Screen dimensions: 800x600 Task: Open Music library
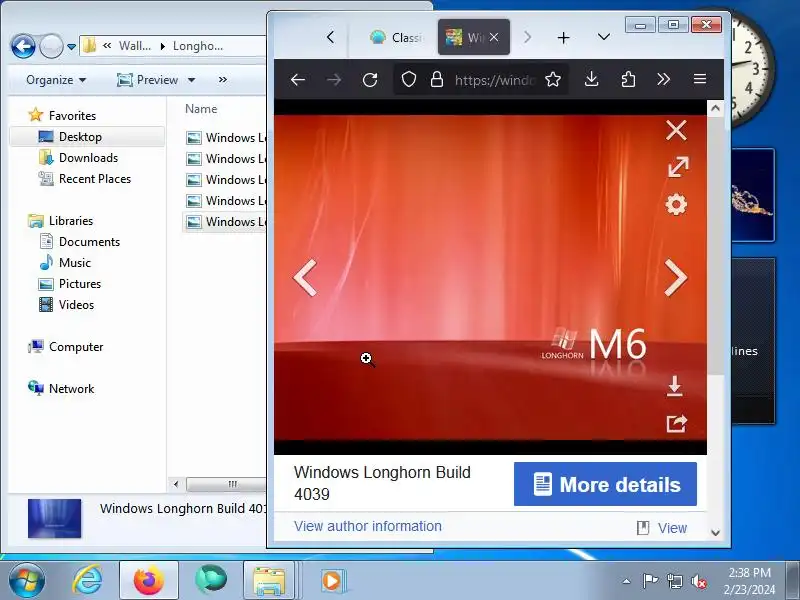[74, 263]
